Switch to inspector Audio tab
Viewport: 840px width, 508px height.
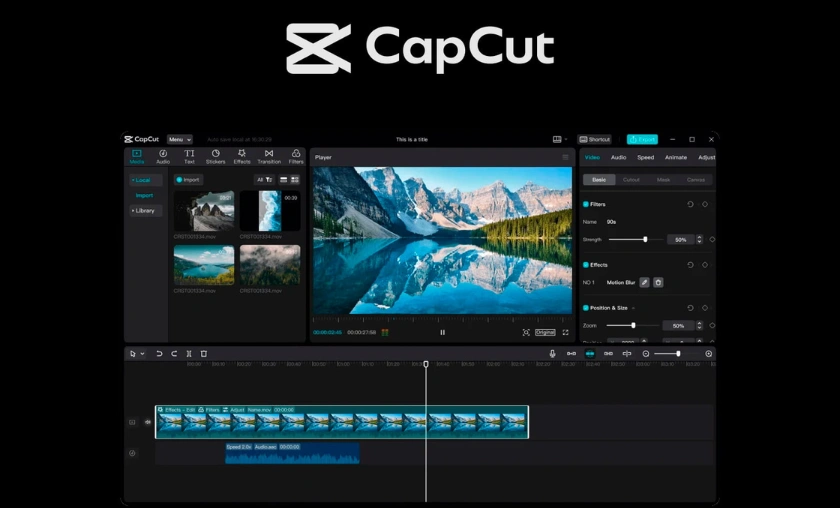[618, 158]
